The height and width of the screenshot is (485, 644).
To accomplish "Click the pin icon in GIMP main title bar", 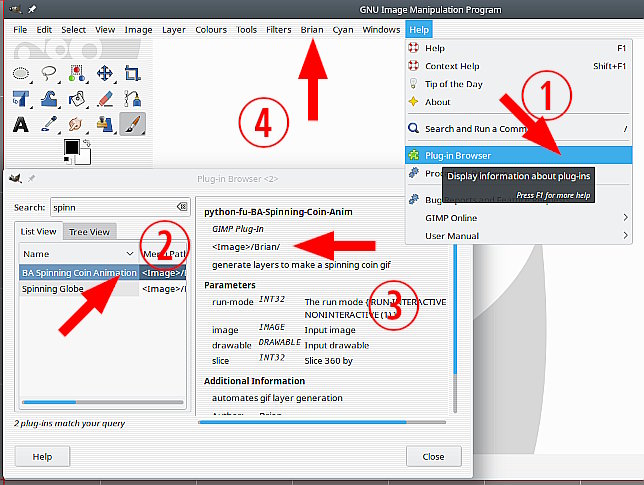I will (32, 9).
